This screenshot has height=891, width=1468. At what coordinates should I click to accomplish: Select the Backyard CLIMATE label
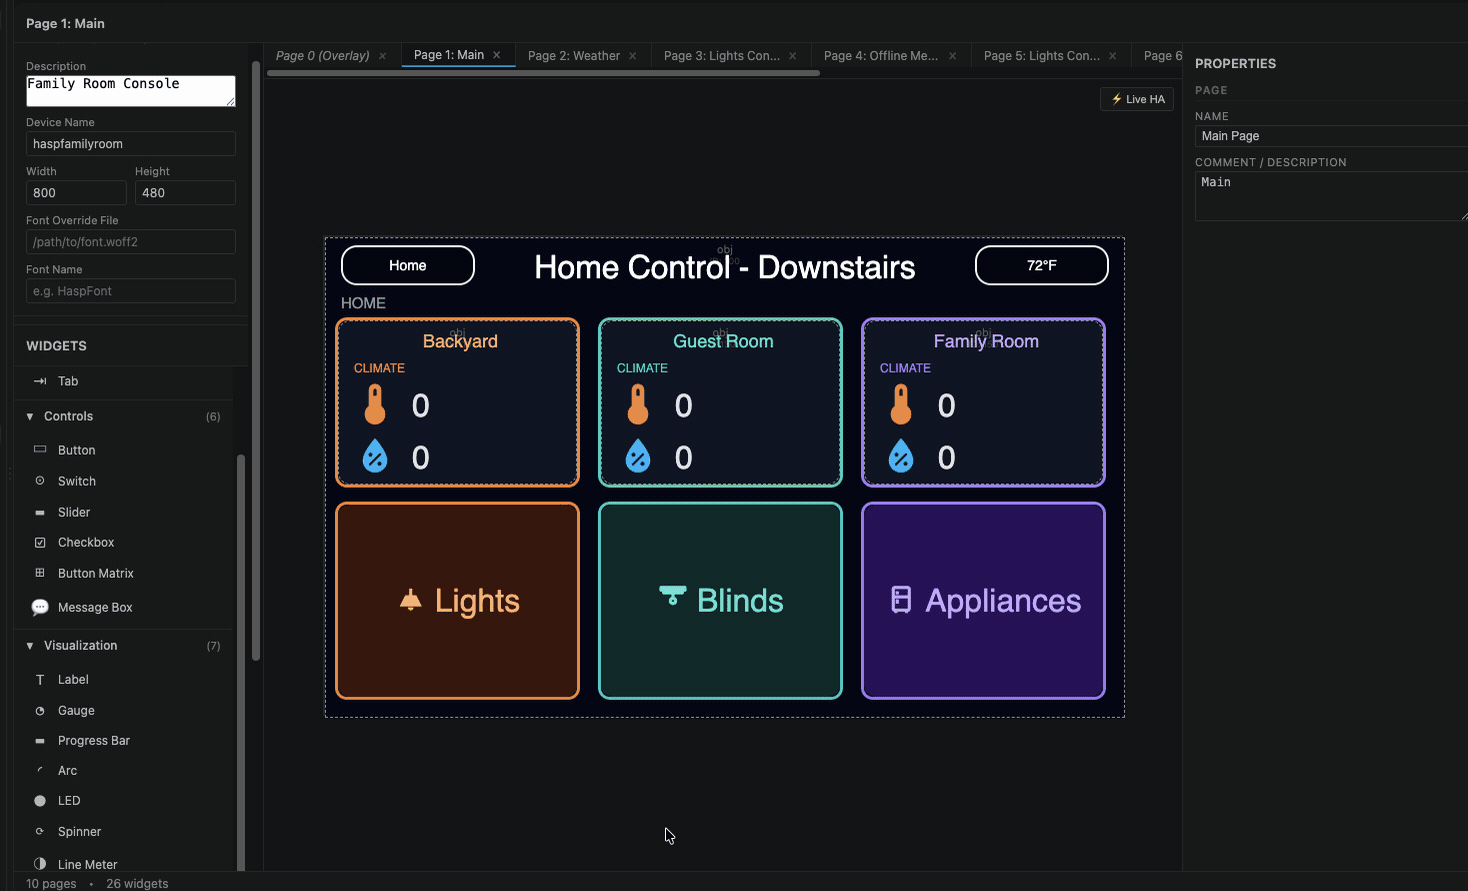click(x=379, y=368)
